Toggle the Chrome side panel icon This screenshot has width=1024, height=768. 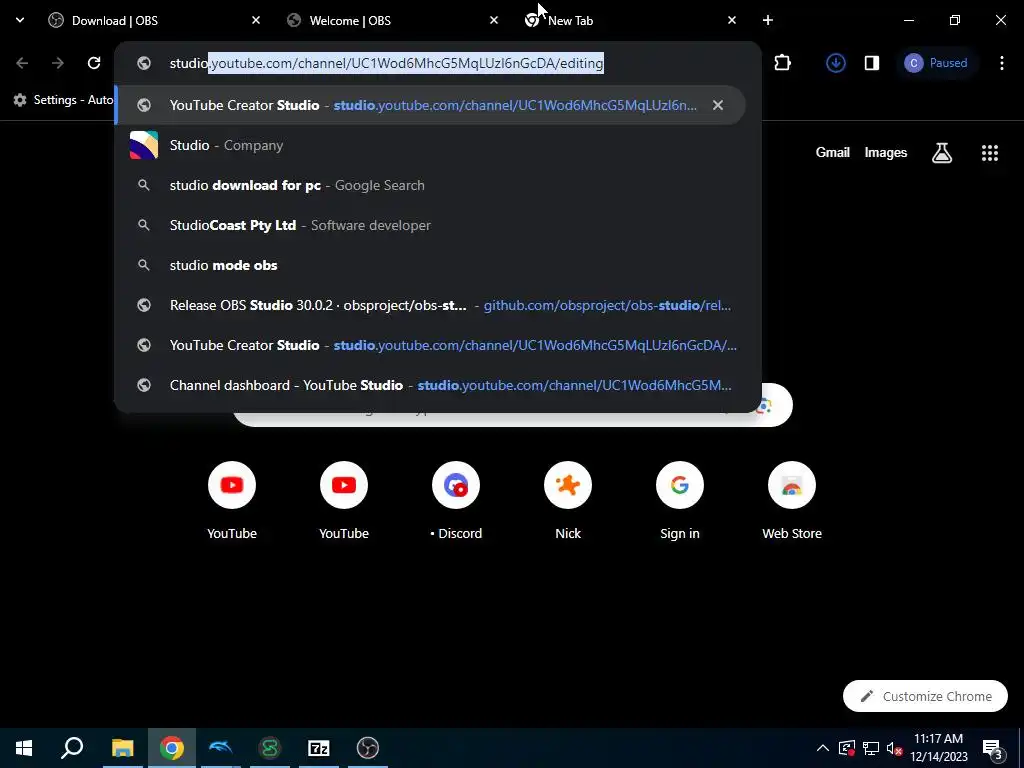[x=872, y=63]
